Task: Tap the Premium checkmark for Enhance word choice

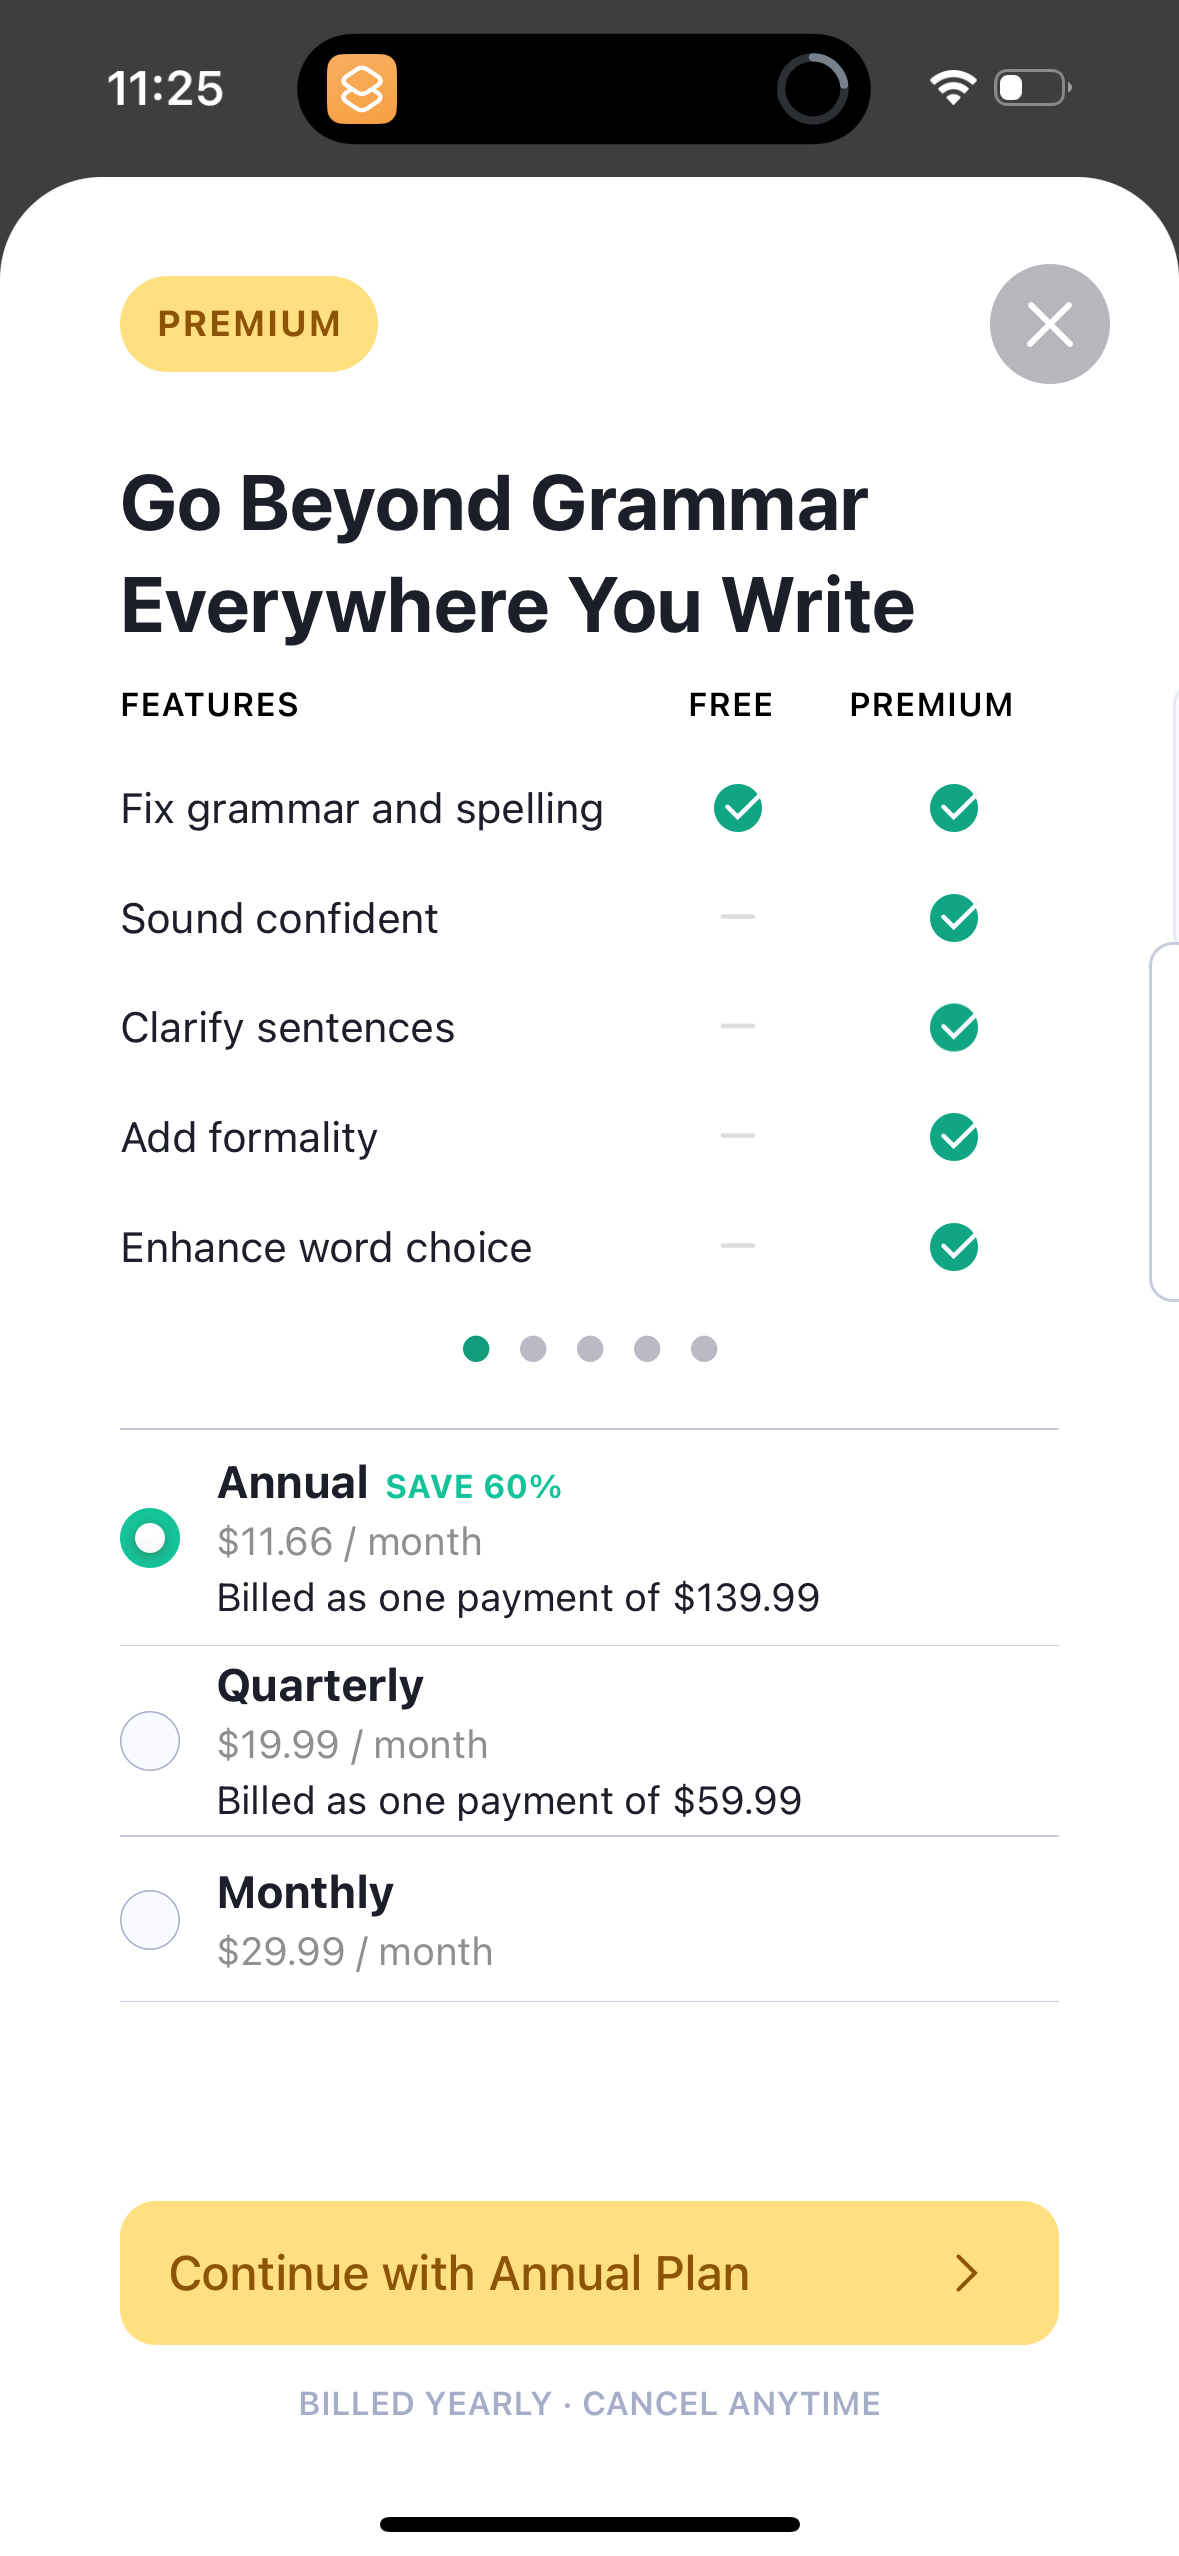Action: click(953, 1247)
